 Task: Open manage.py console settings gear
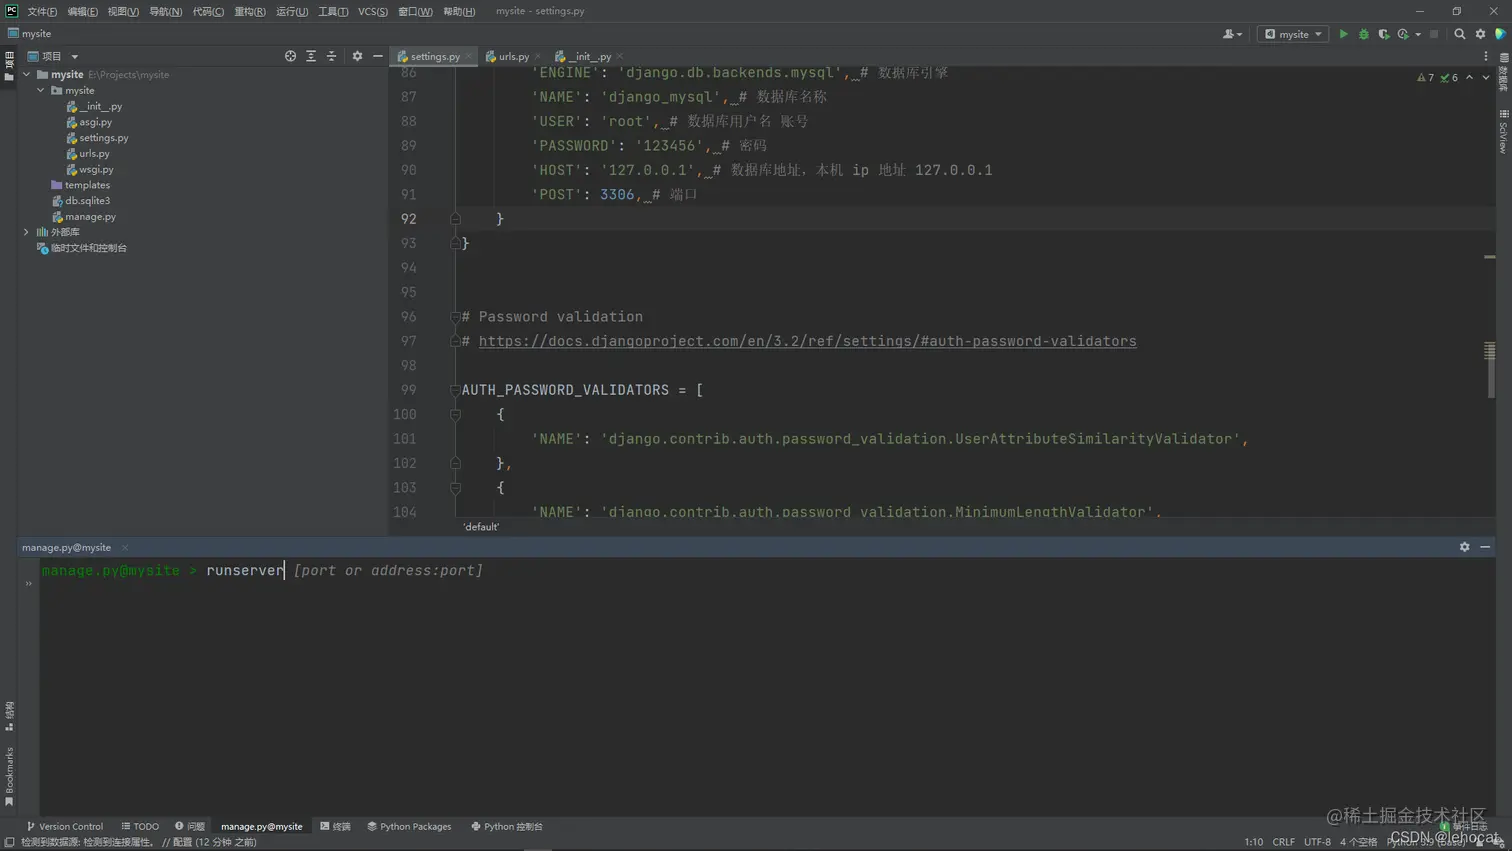1465,547
